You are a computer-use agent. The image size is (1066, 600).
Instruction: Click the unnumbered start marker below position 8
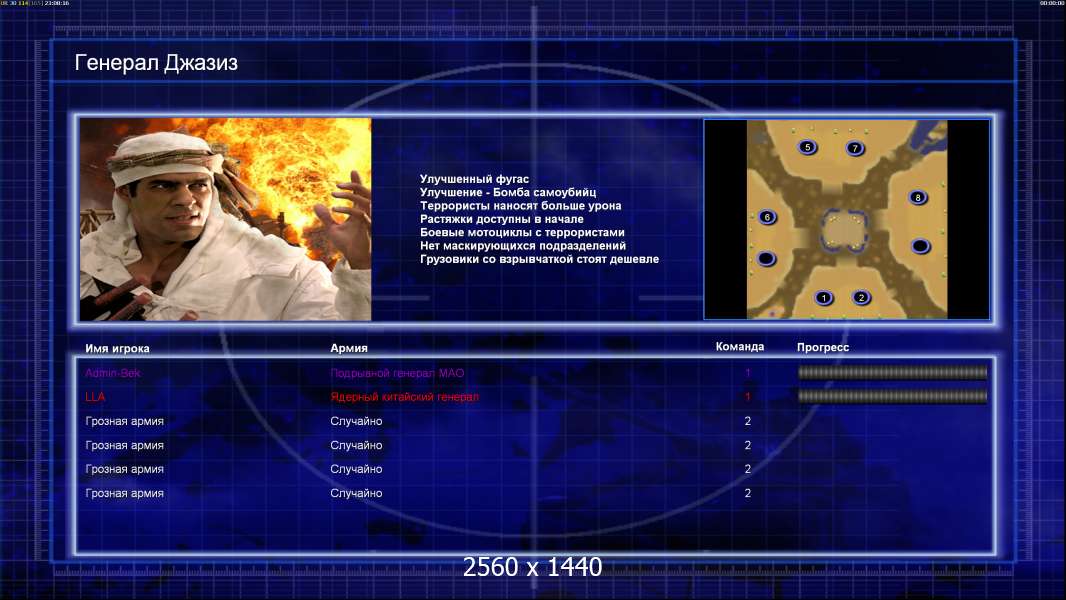point(921,246)
